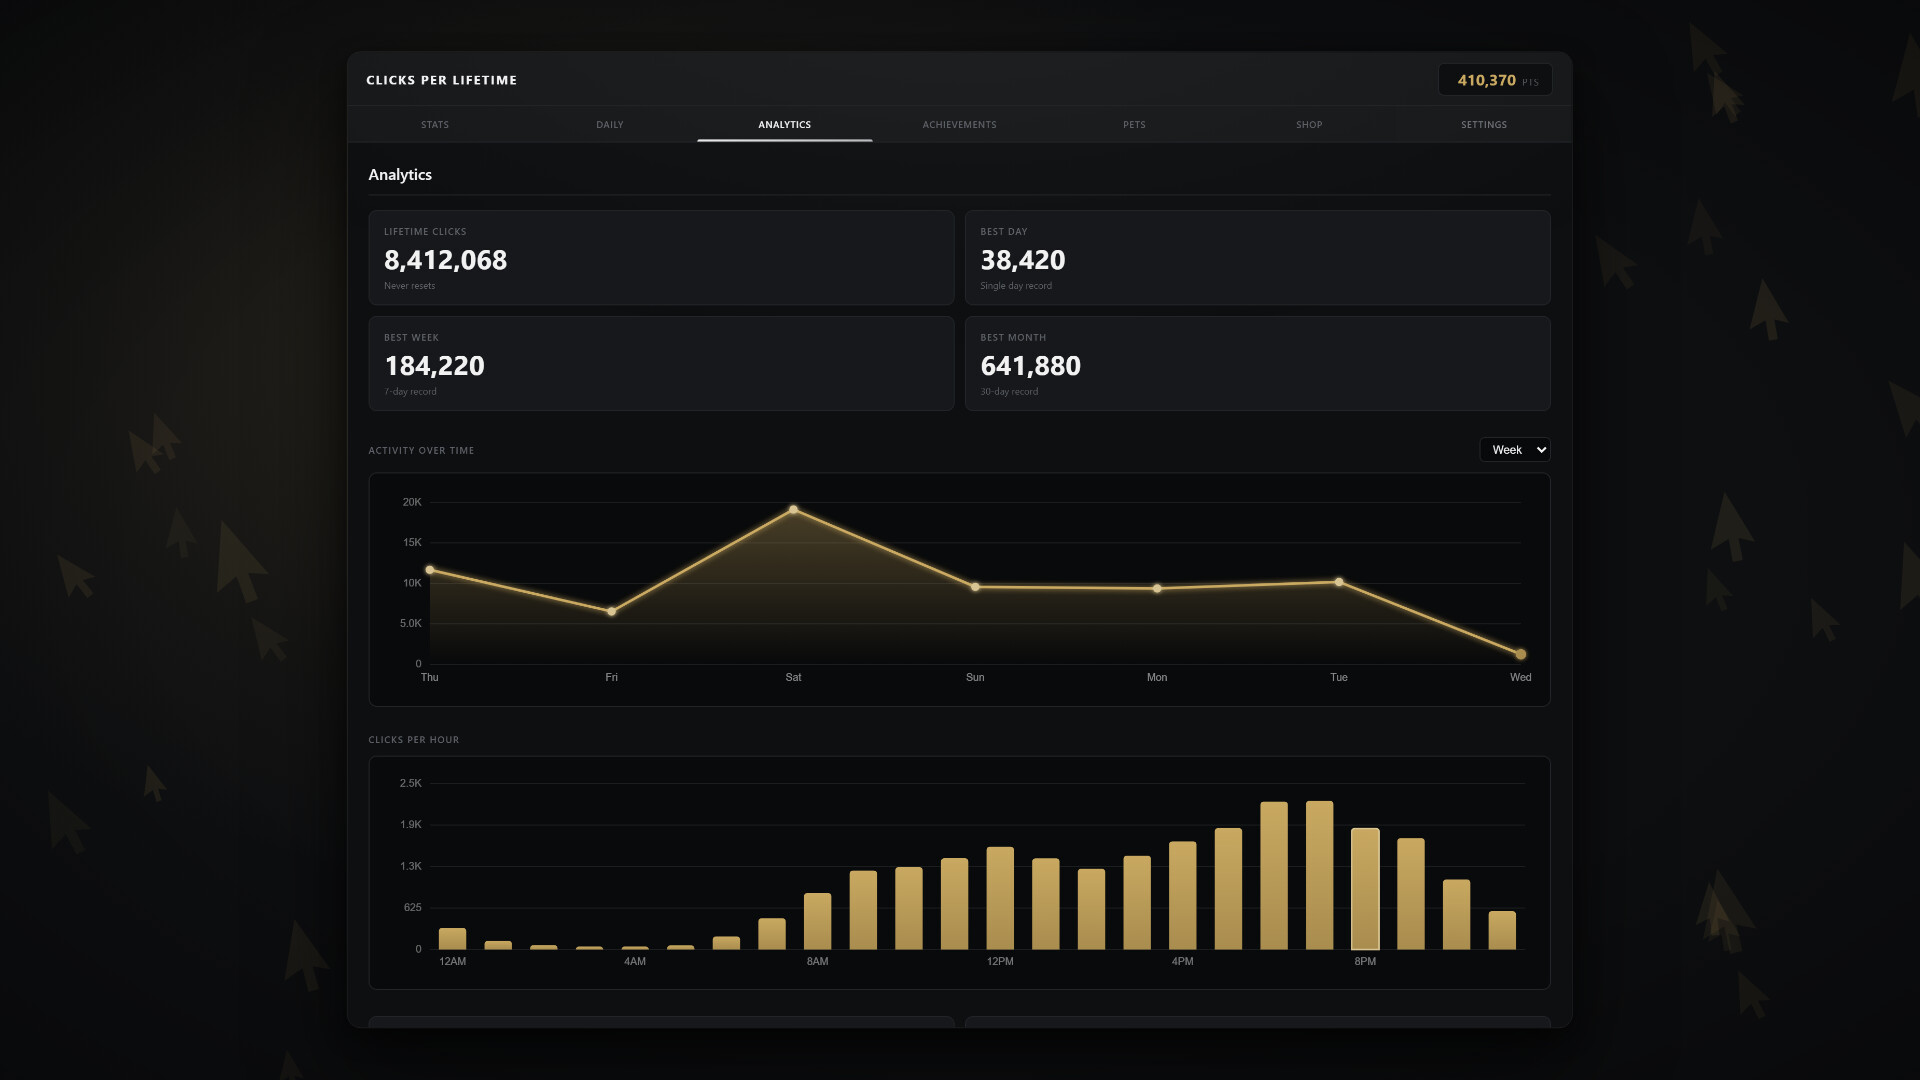Click the Best Month 641,880 card

tap(1257, 363)
